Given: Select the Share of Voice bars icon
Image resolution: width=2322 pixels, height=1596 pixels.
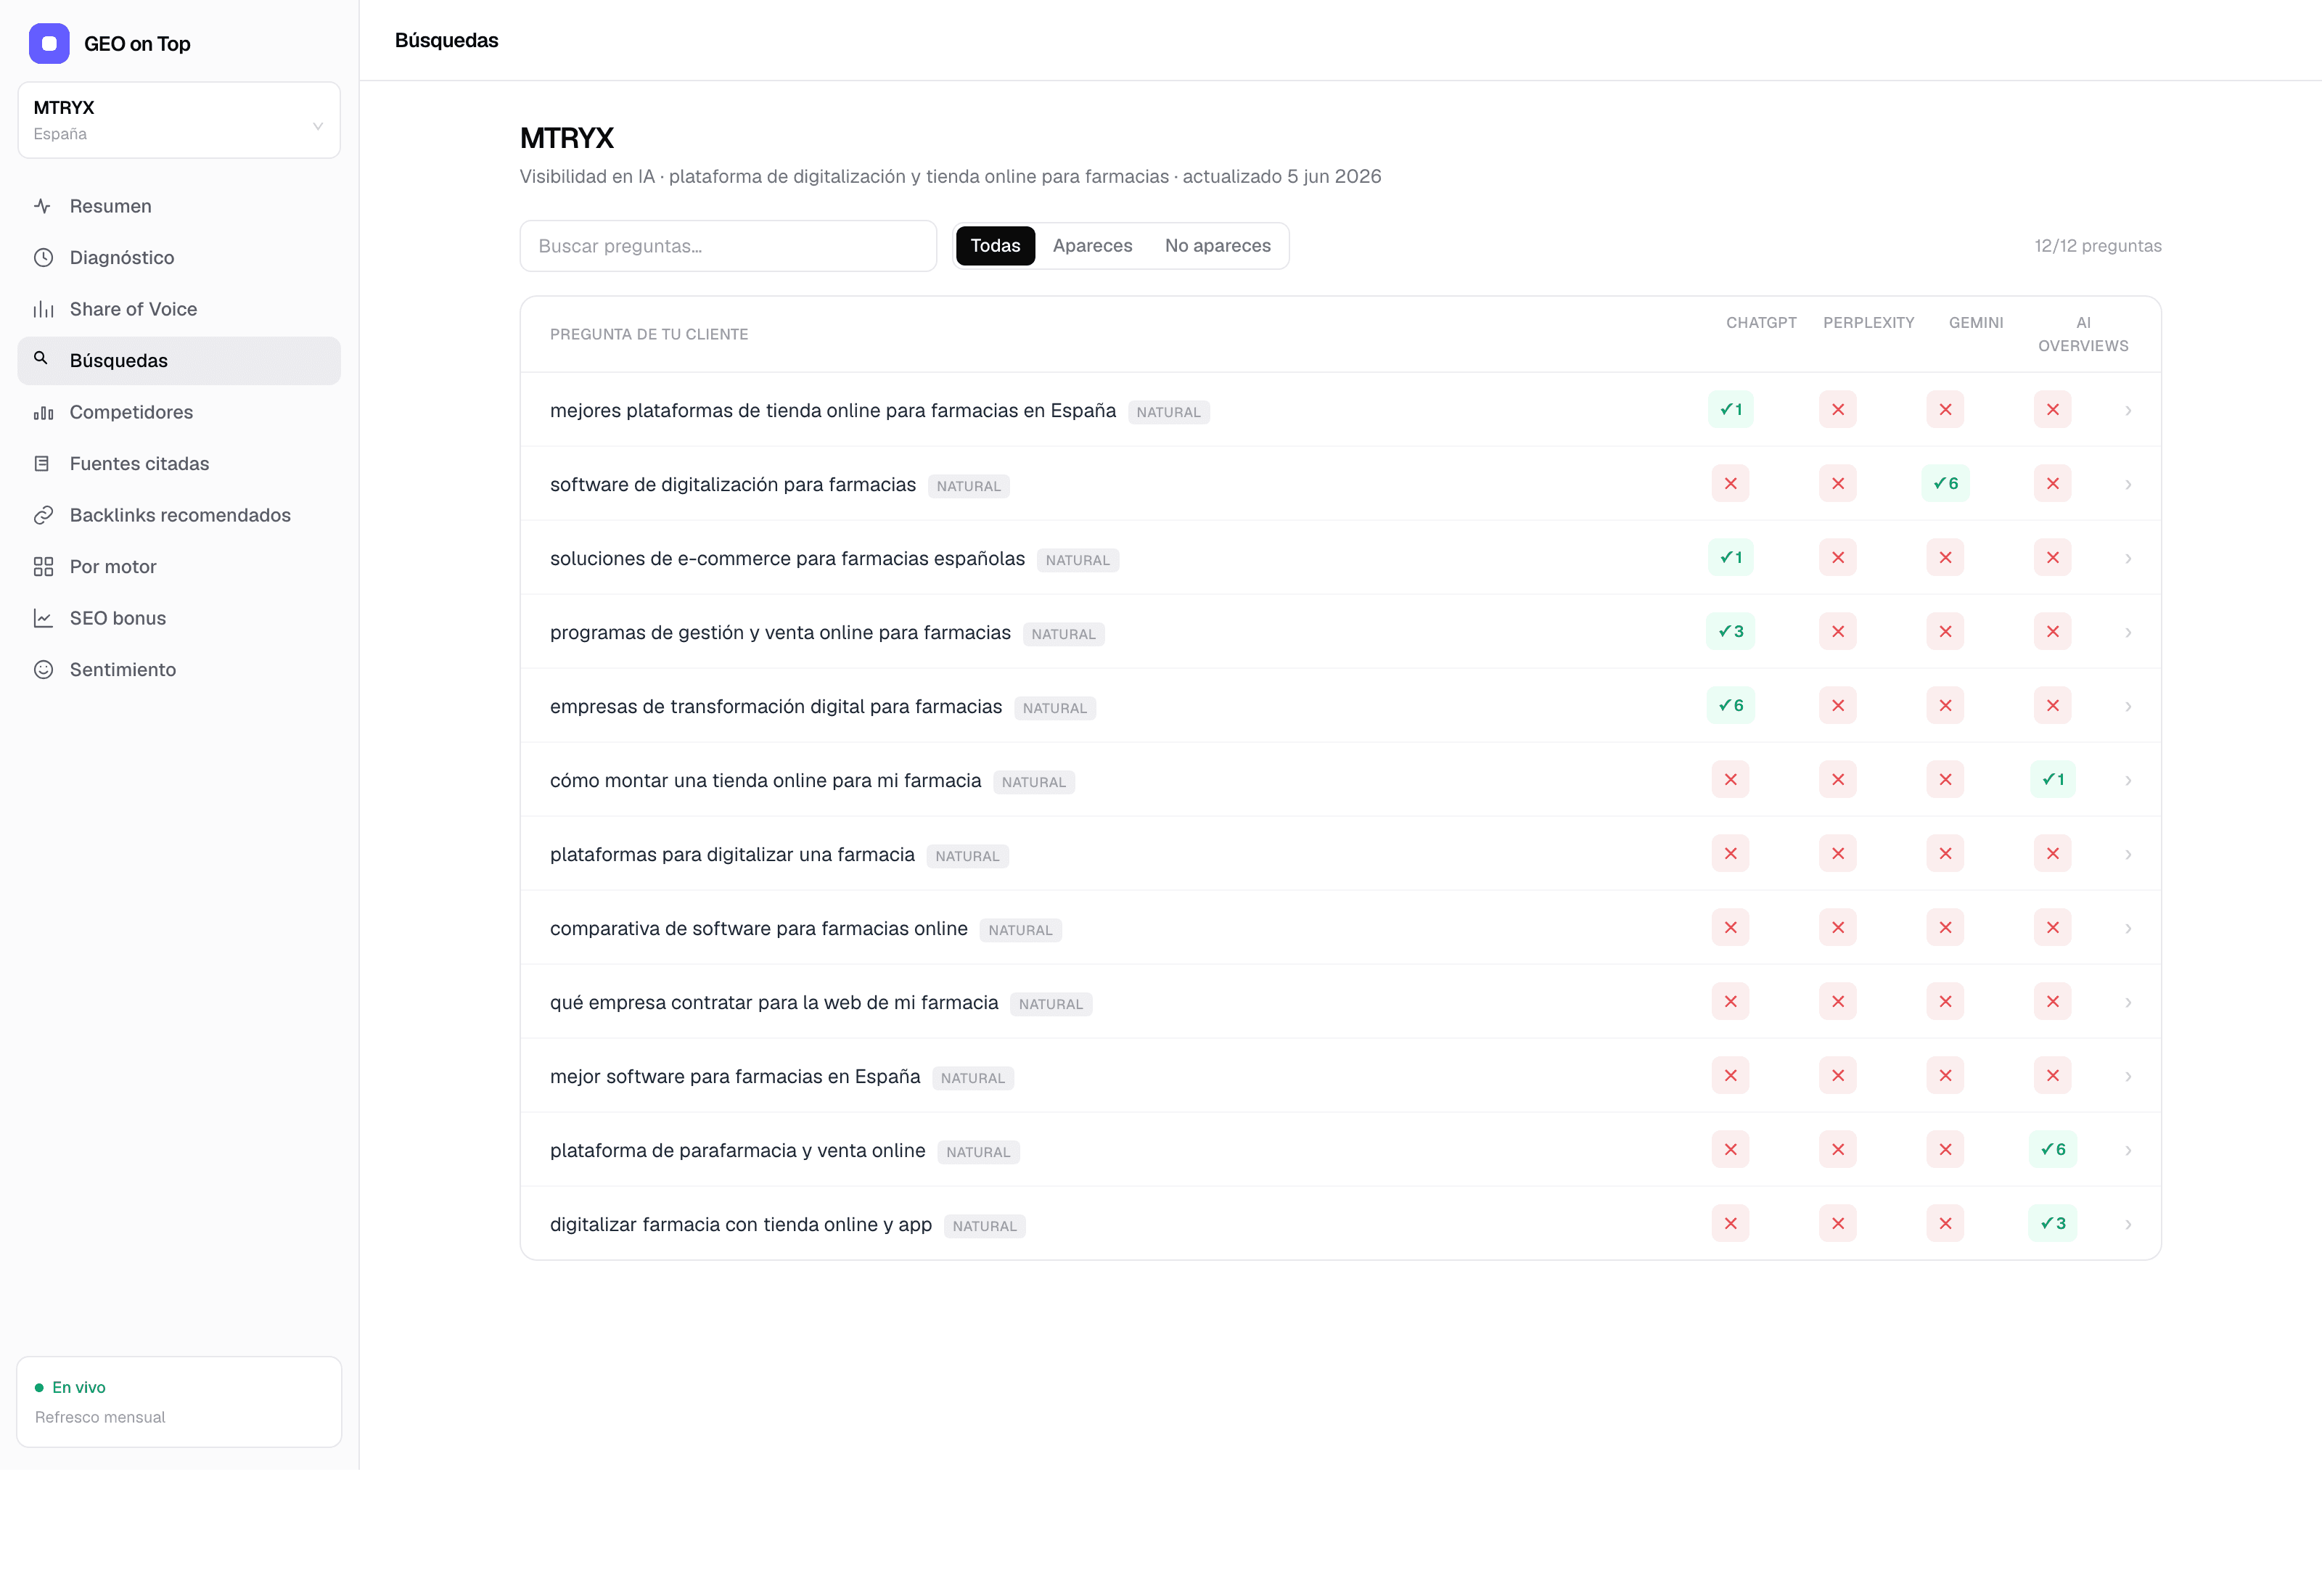Looking at the screenshot, I should [x=43, y=309].
